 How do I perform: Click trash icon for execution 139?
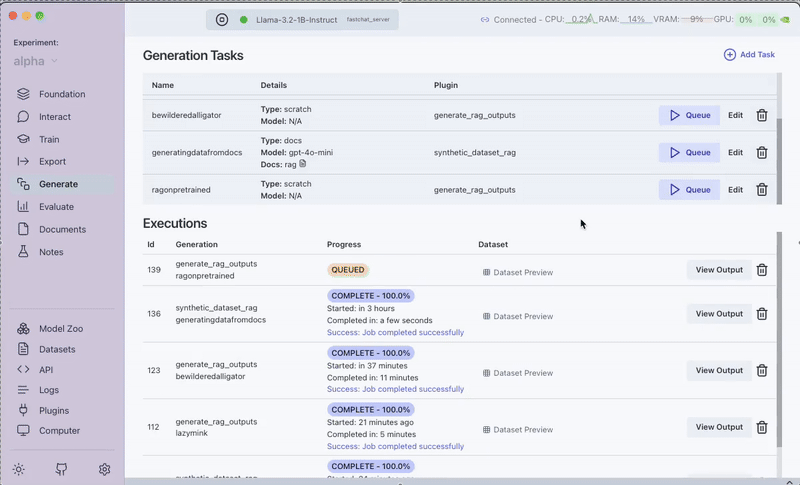[x=762, y=270]
